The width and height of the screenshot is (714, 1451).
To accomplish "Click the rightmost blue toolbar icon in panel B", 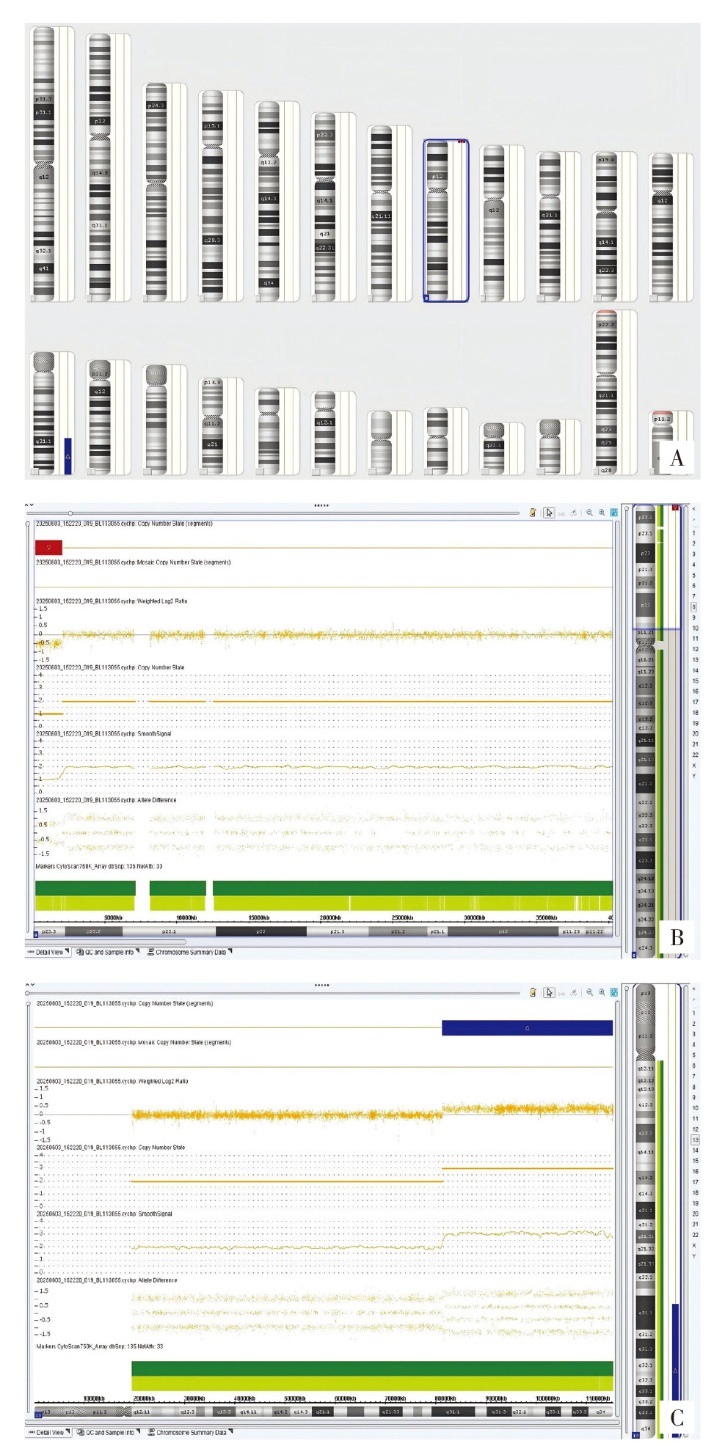I will click(614, 513).
